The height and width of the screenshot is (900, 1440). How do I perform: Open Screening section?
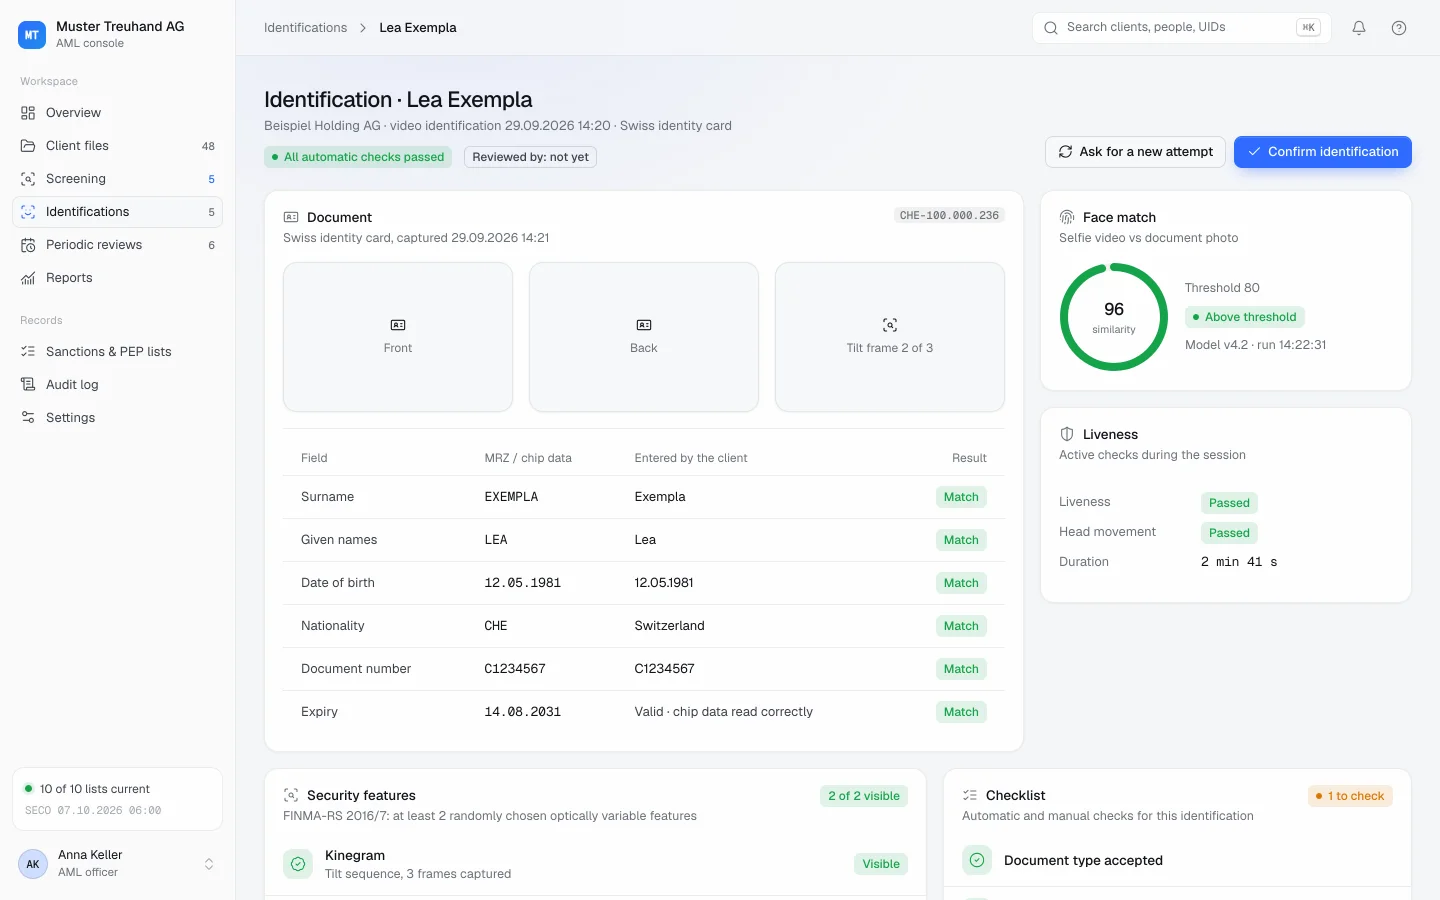(117, 179)
